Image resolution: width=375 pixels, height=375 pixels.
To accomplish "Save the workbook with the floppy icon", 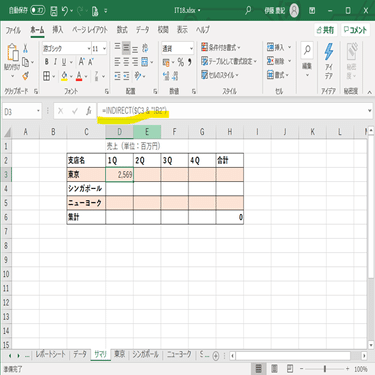I will point(54,11).
